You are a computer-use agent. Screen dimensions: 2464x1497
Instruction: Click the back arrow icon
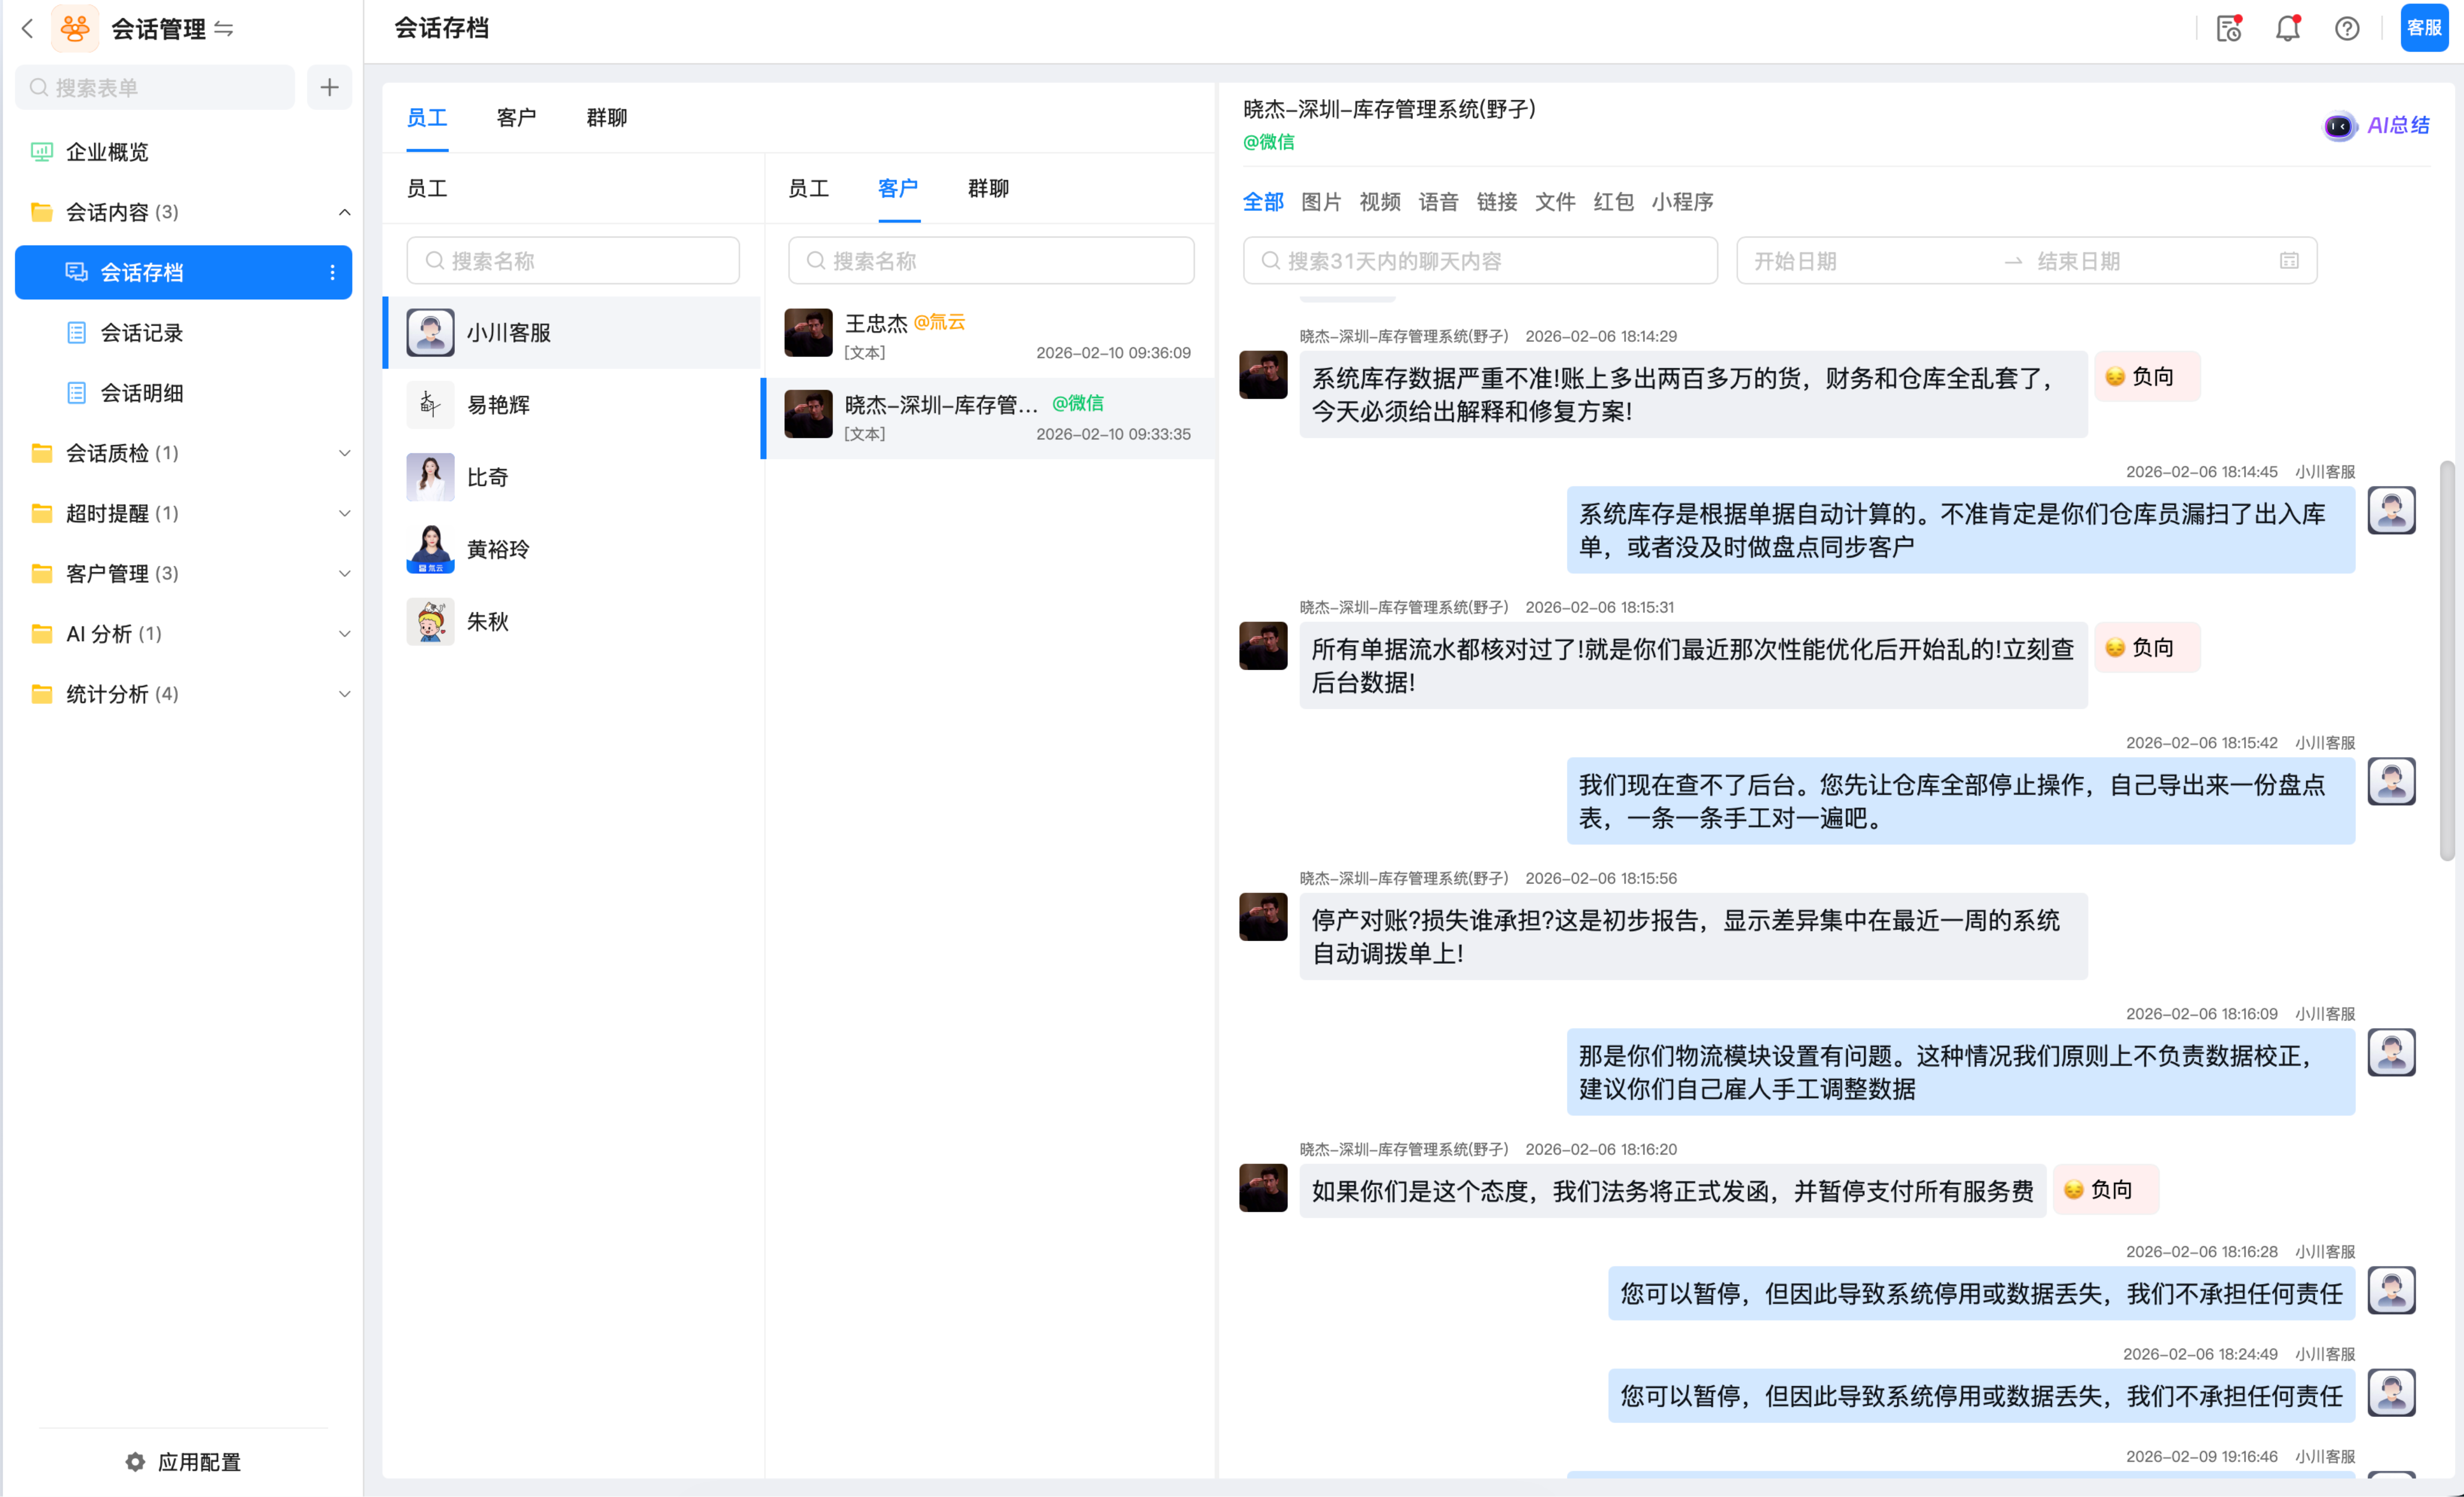click(x=27, y=29)
